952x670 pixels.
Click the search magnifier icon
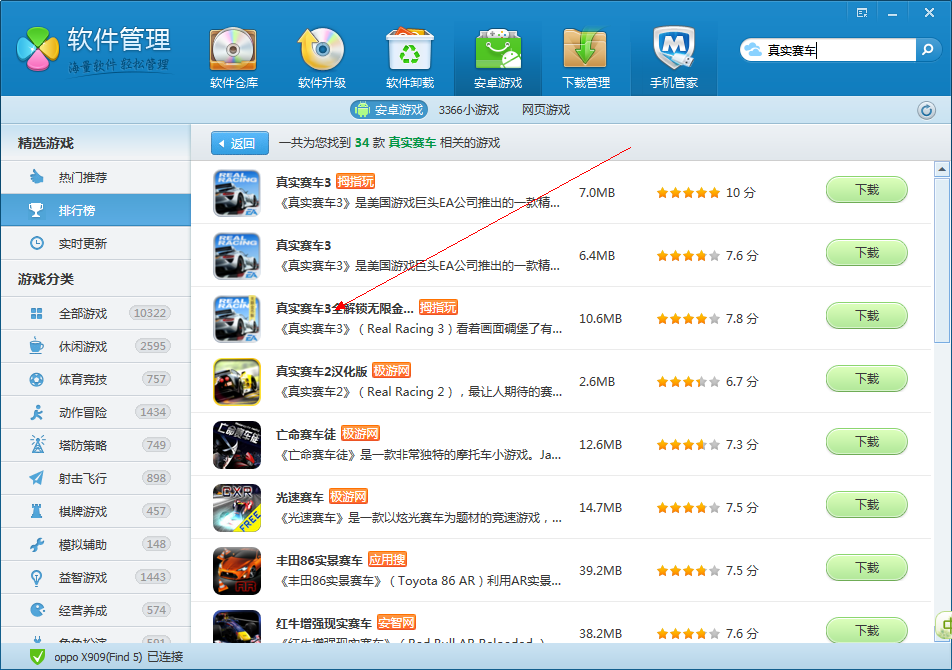(x=929, y=49)
